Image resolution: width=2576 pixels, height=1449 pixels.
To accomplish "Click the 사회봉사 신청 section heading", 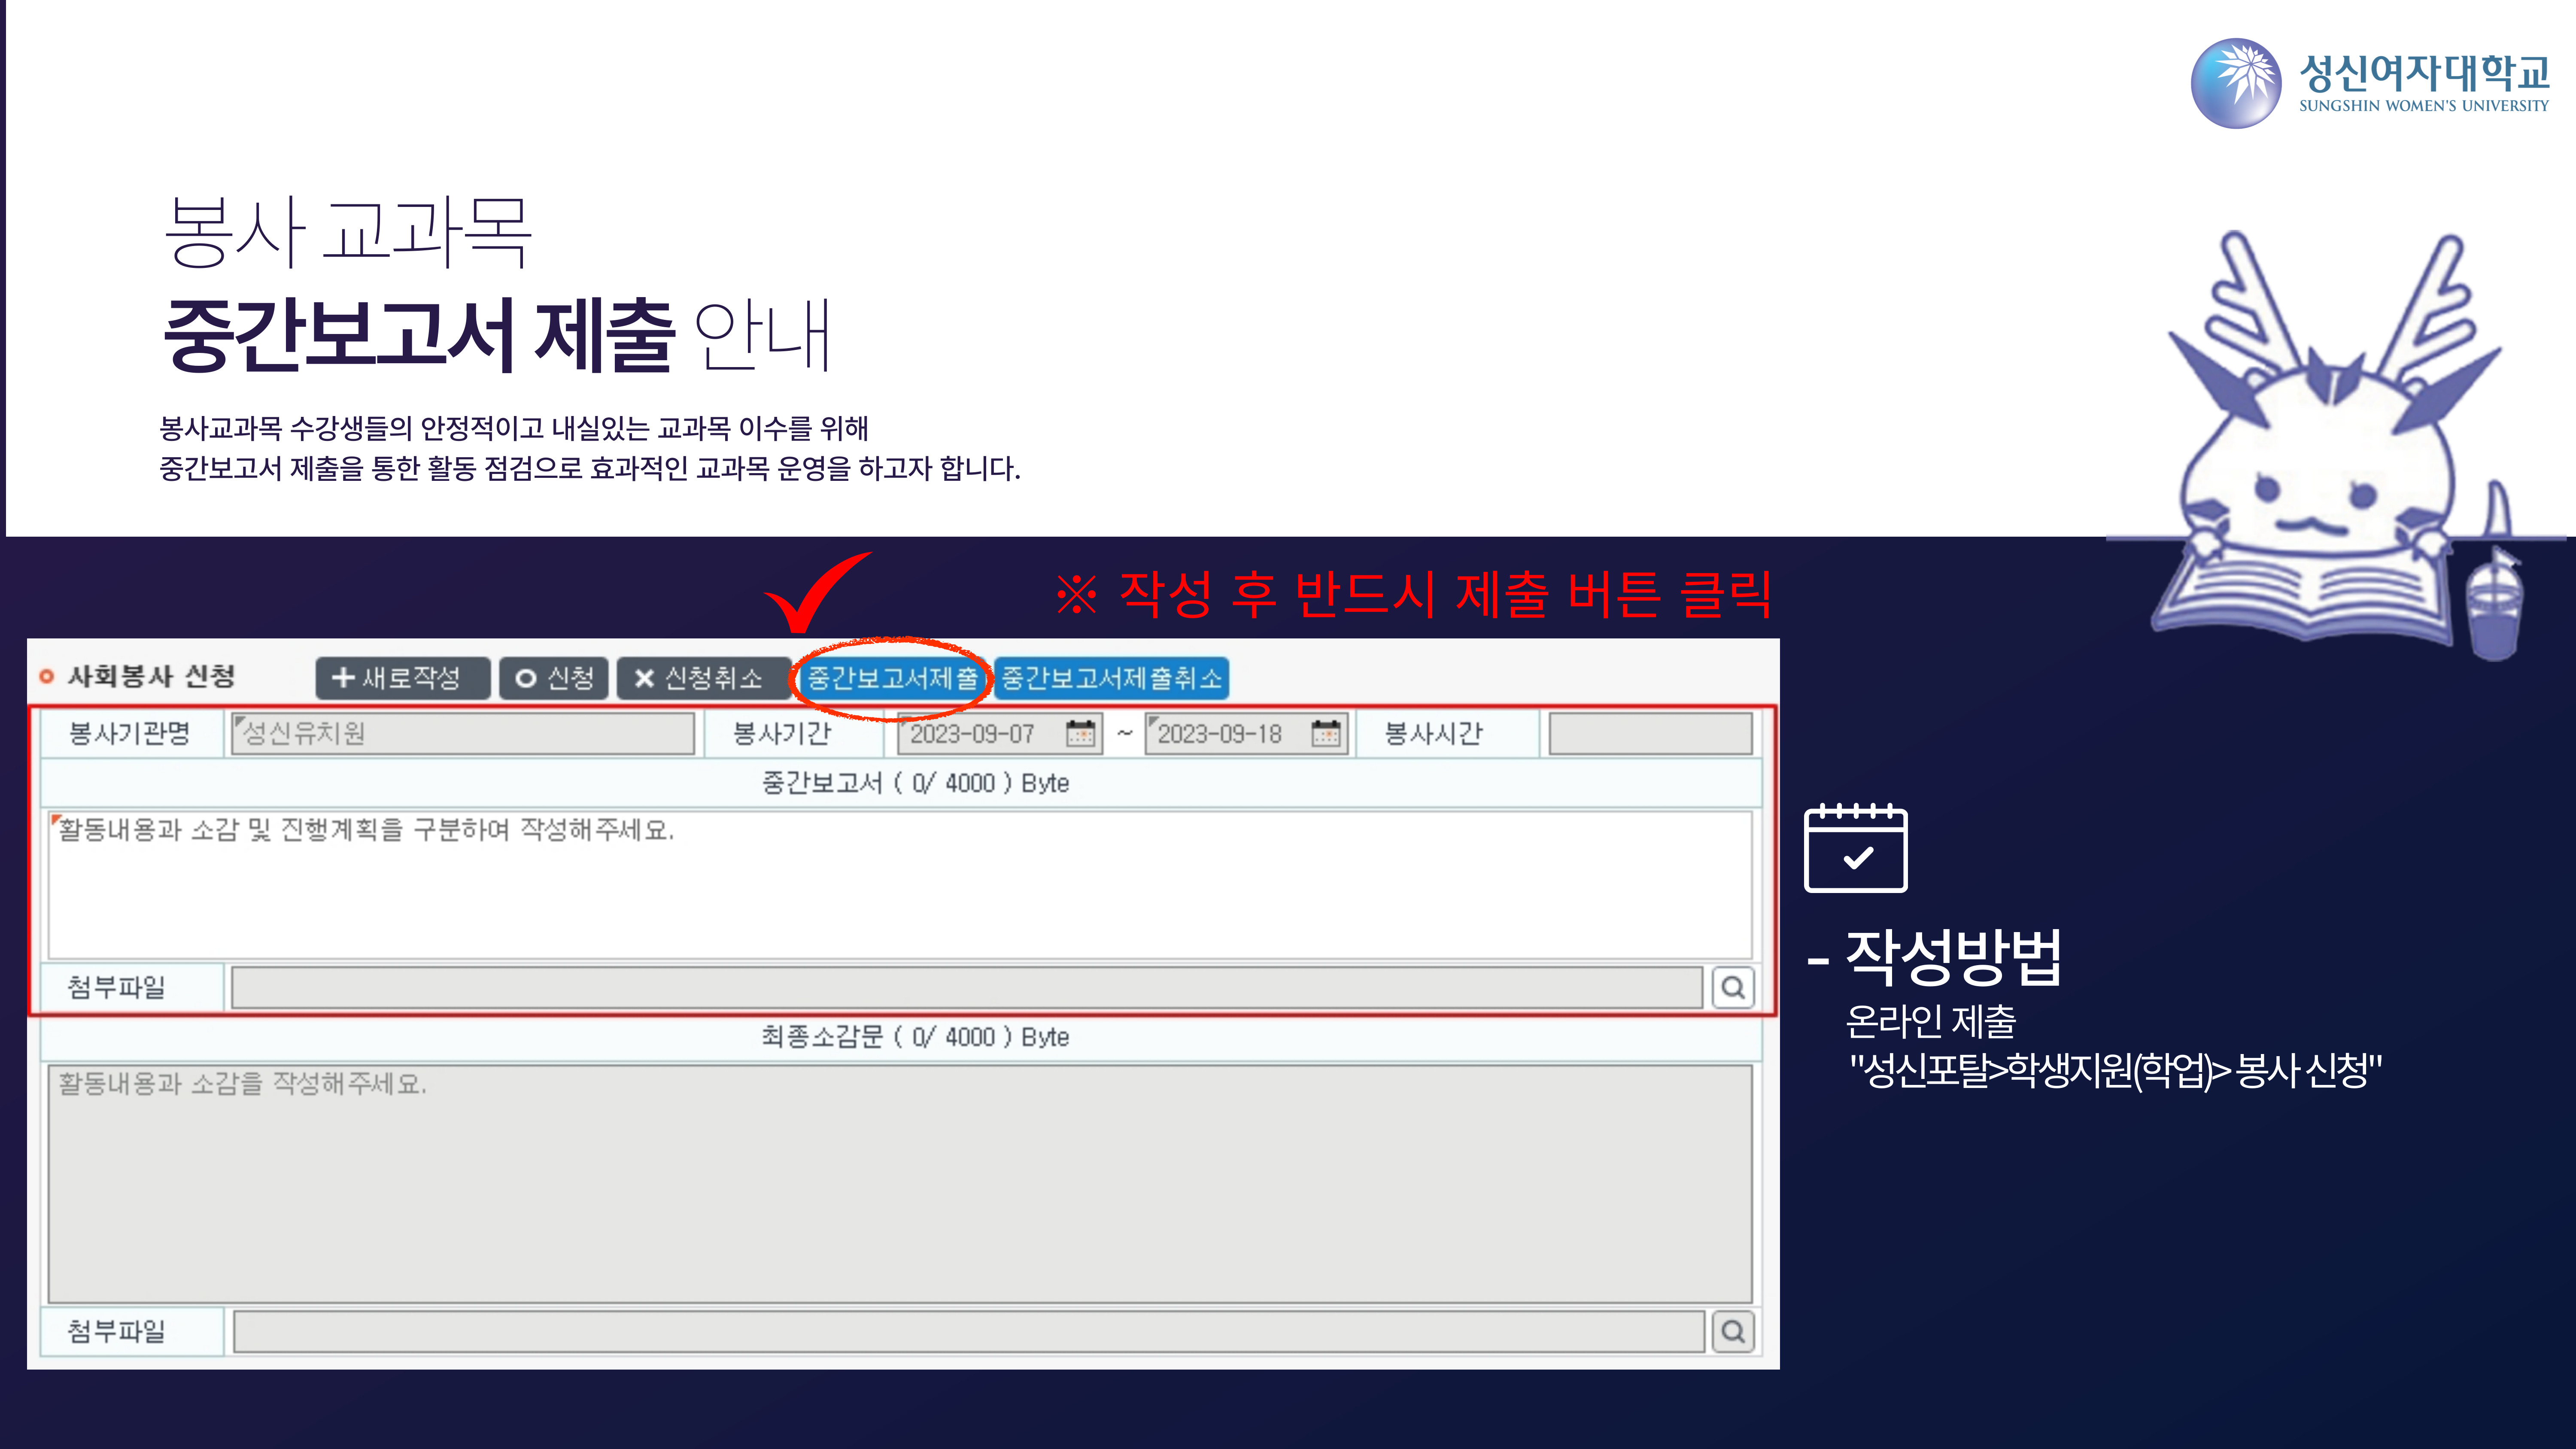I will click(151, 677).
